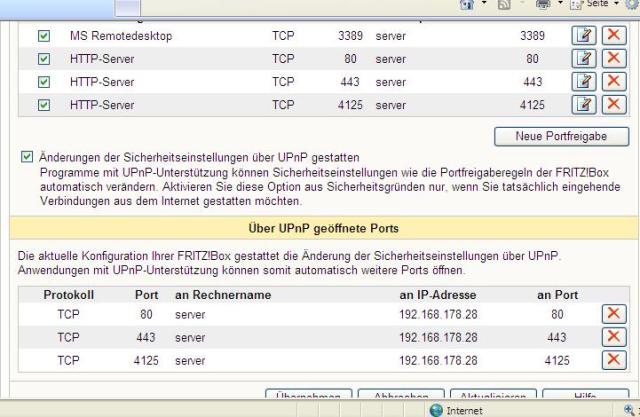Click the HTTP-Server name in the port 443 row
The image size is (640, 417).
pyautogui.click(x=102, y=82)
